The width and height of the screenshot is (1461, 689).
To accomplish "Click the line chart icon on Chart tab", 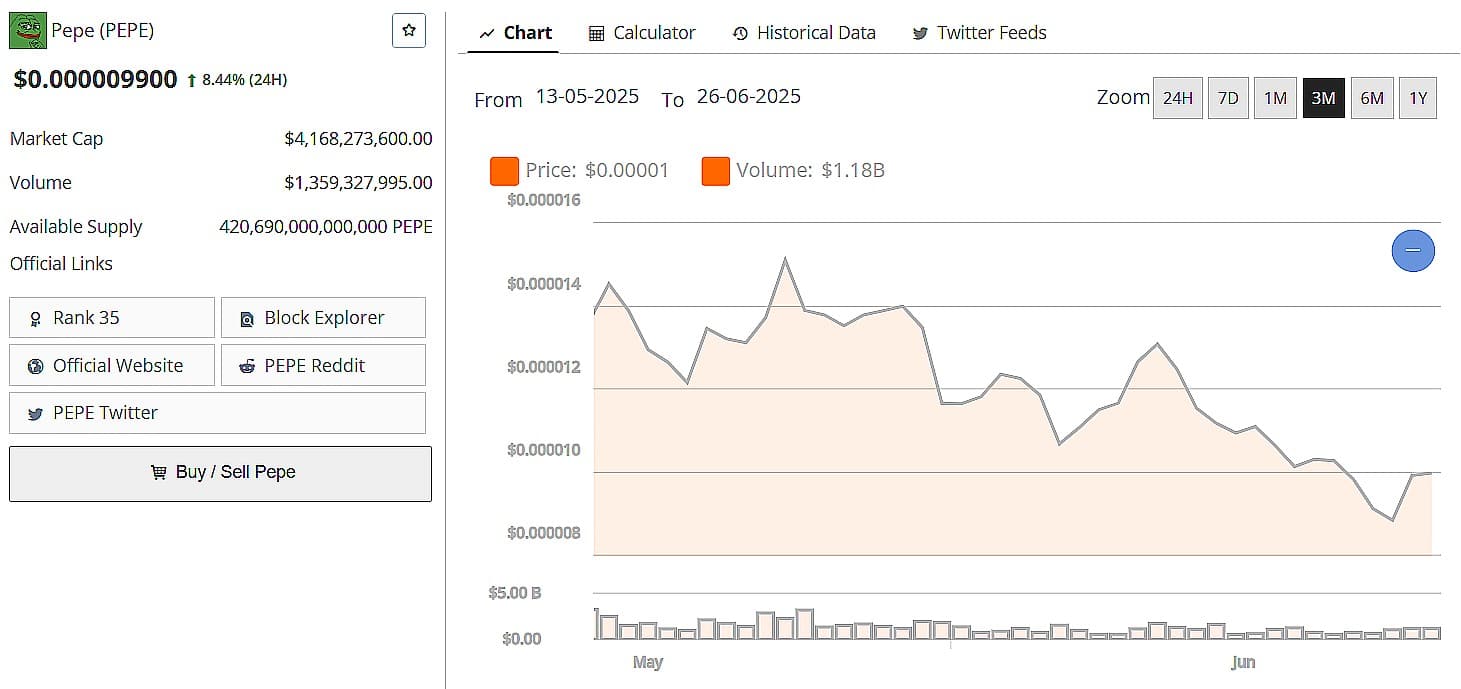I will point(487,33).
